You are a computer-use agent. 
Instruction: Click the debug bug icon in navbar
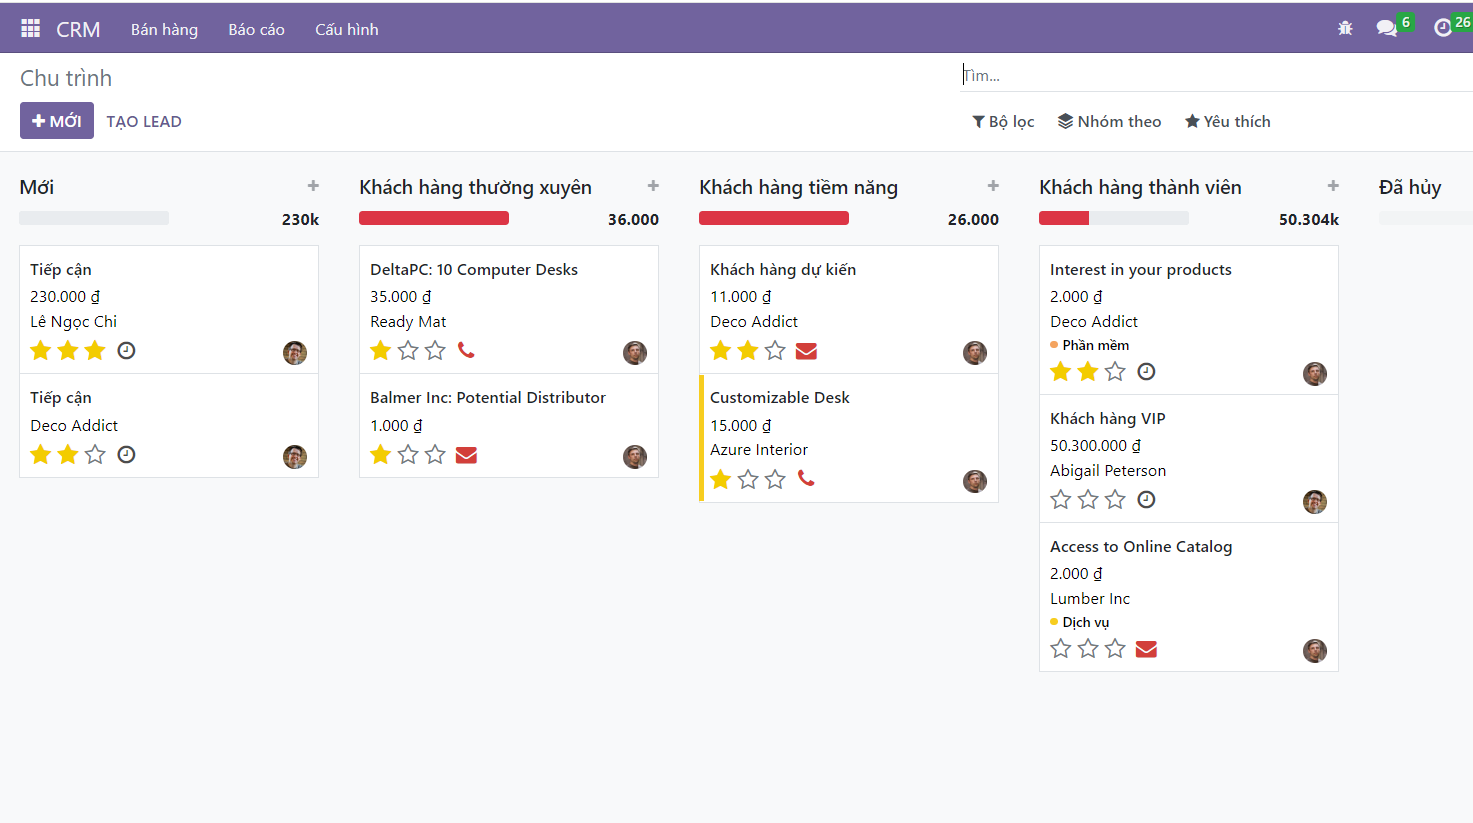(x=1345, y=28)
